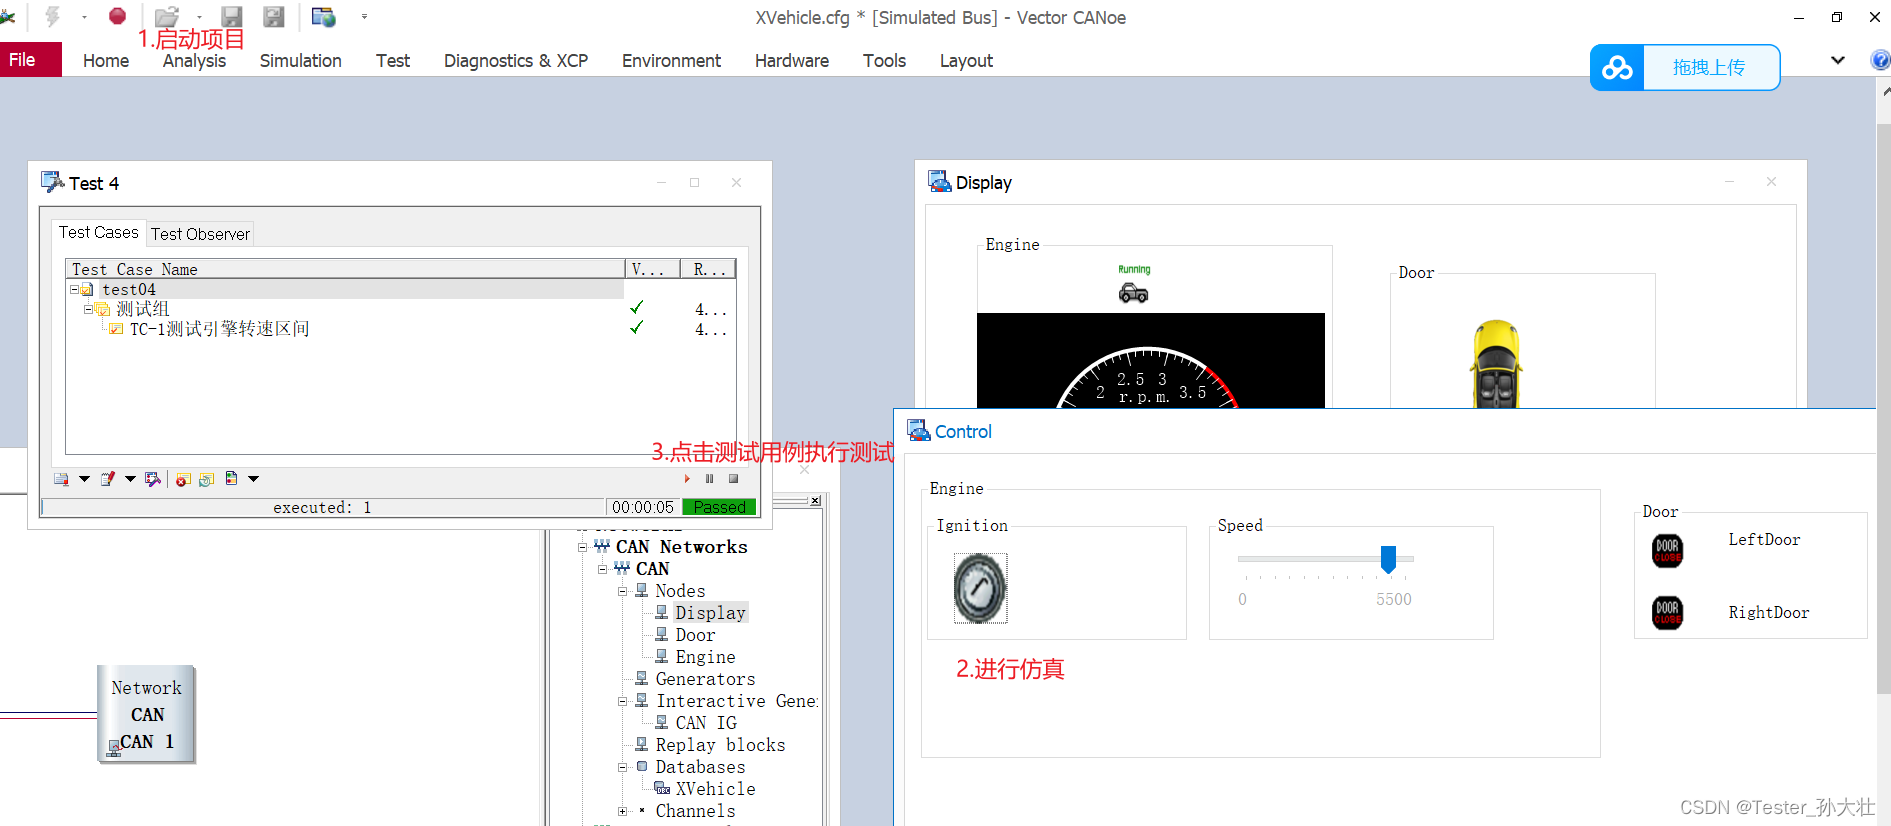The height and width of the screenshot is (826, 1891).
Task: Click the test configuration tools icon
Action: (x=153, y=479)
